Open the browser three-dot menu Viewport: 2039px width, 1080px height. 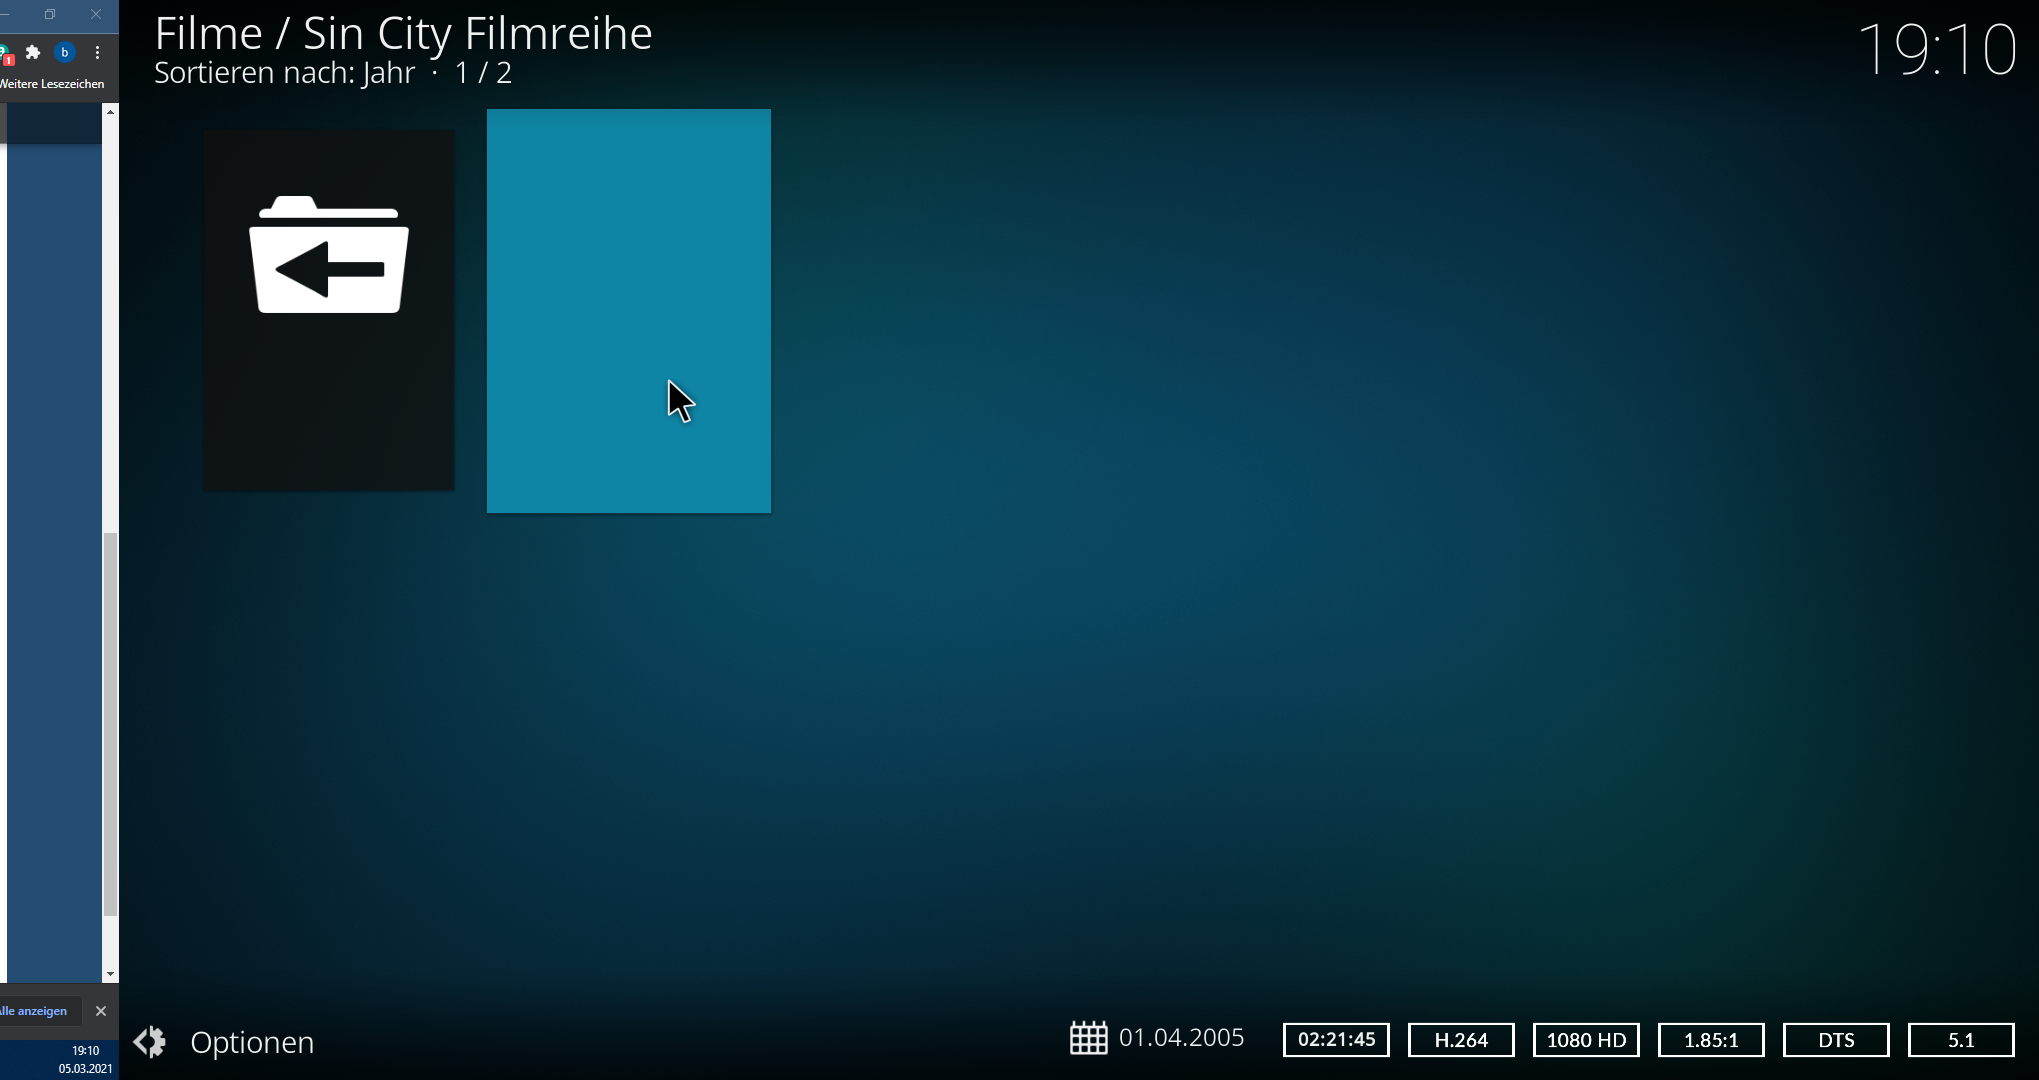97,52
